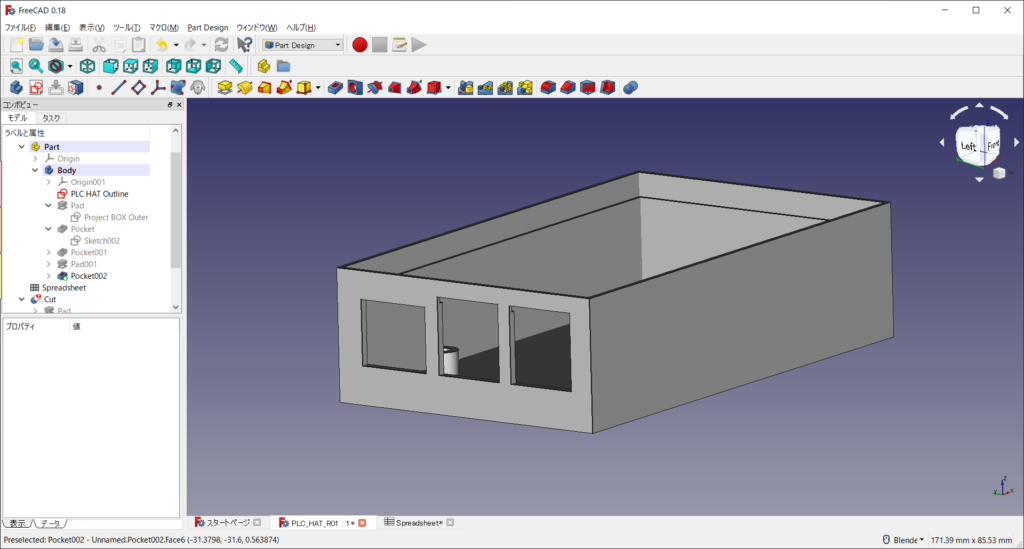Viewport: 1024px width, 549px height.
Task: Click the Measure distance ruler icon
Action: 235,66
